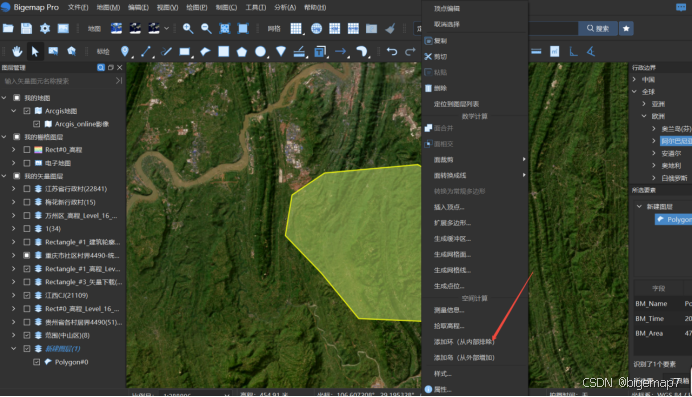Select the pentagon polygon drawing tool

[x=242, y=52]
